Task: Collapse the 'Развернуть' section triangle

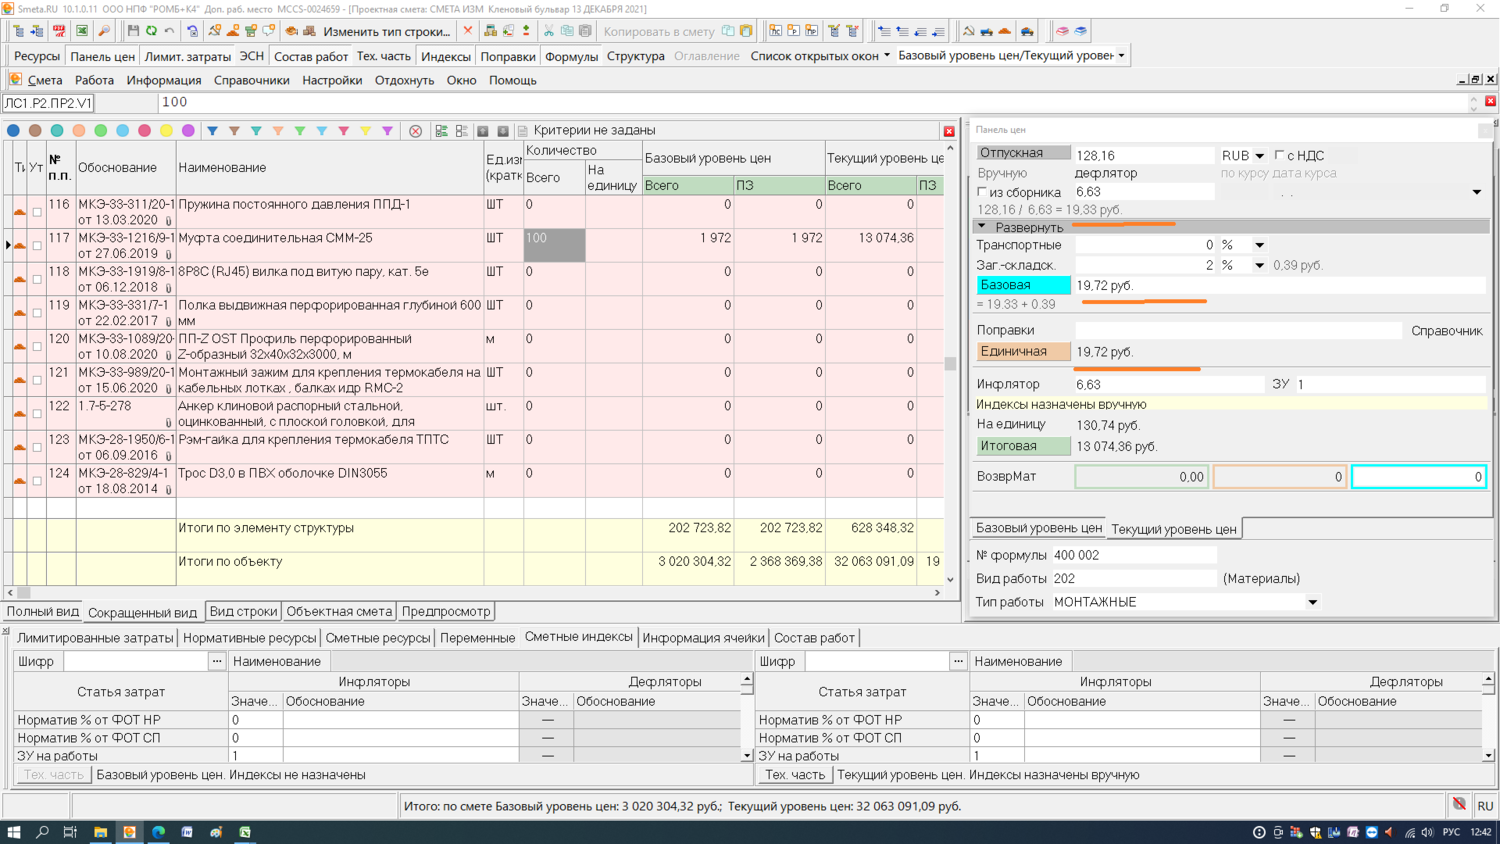Action: tap(982, 227)
